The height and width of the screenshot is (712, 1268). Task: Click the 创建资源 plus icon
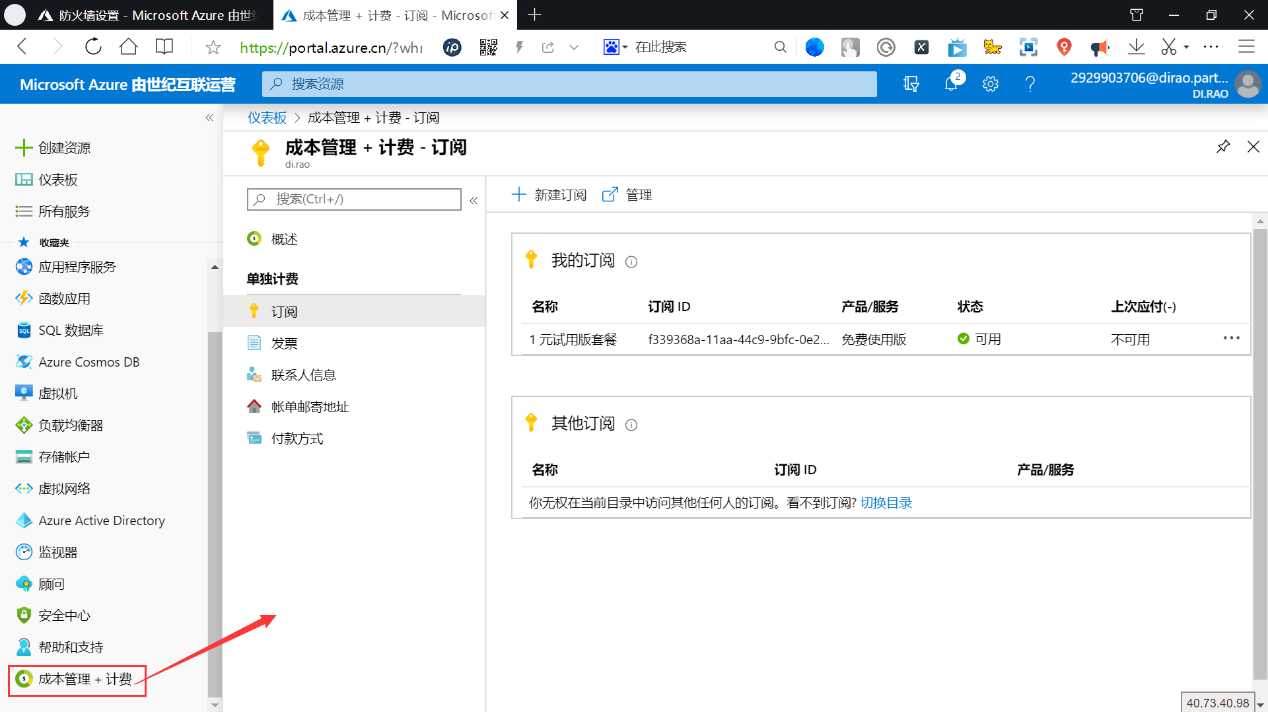pyautogui.click(x=23, y=148)
